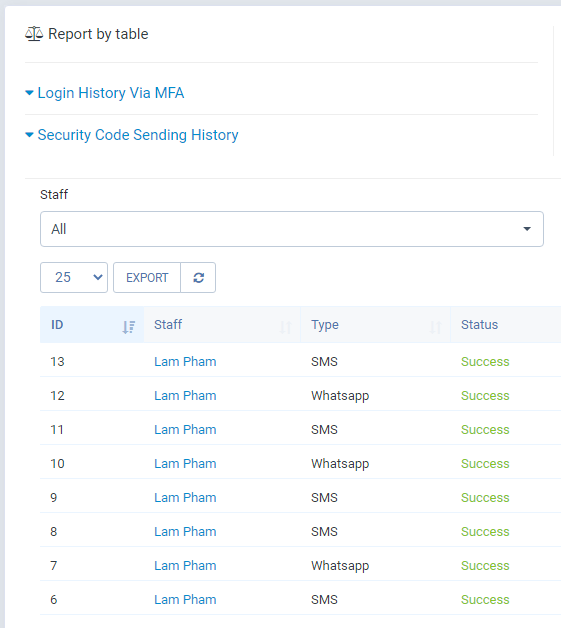Screen dimensions: 561x628
Task: Click the EXPORT button
Action: tap(147, 278)
